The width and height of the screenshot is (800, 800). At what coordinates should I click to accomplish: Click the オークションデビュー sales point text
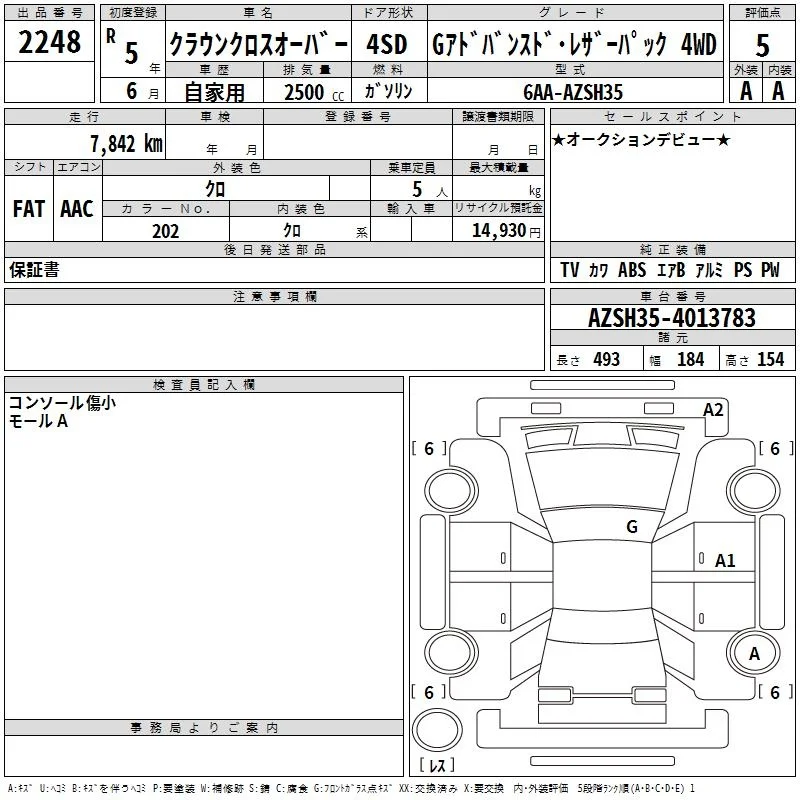pos(641,139)
